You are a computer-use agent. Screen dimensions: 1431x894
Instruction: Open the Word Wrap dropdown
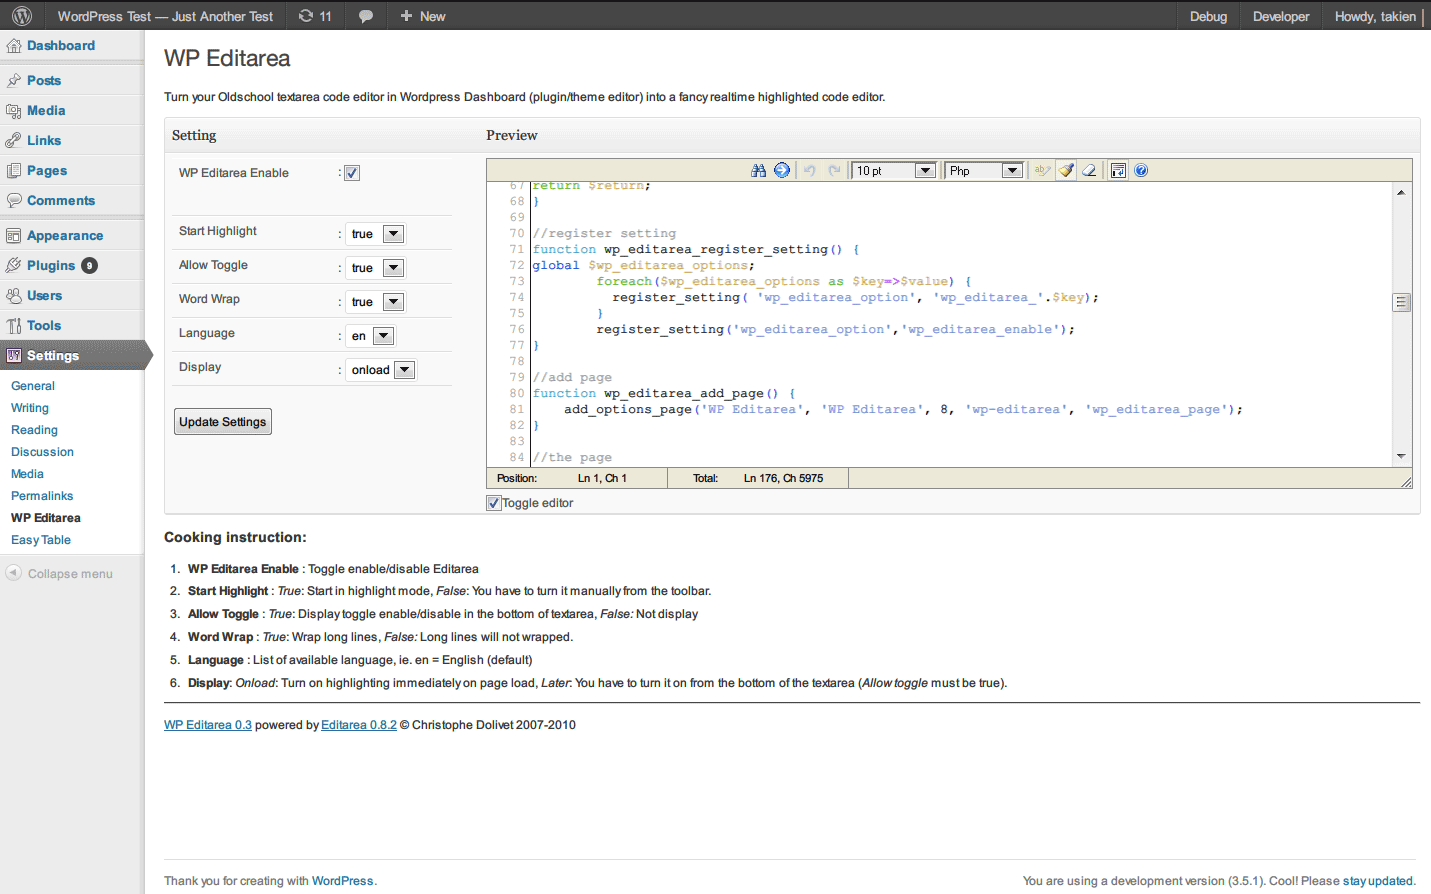[375, 302]
